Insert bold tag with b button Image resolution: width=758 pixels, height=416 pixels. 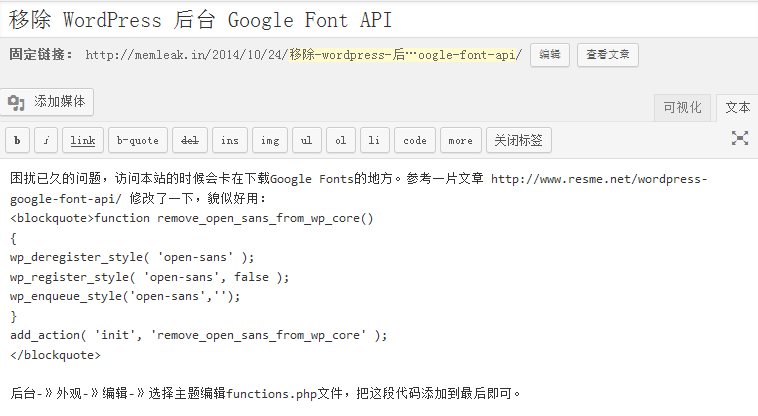click(x=17, y=140)
